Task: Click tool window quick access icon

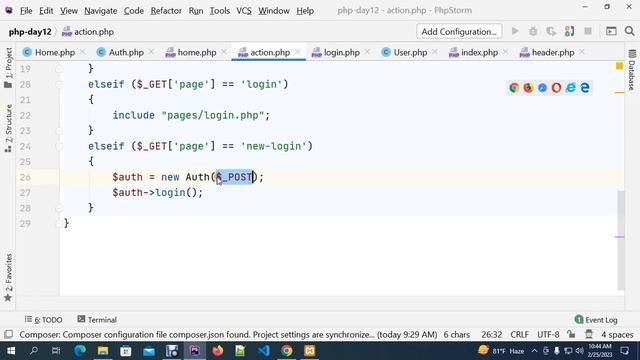Action: 8,334
